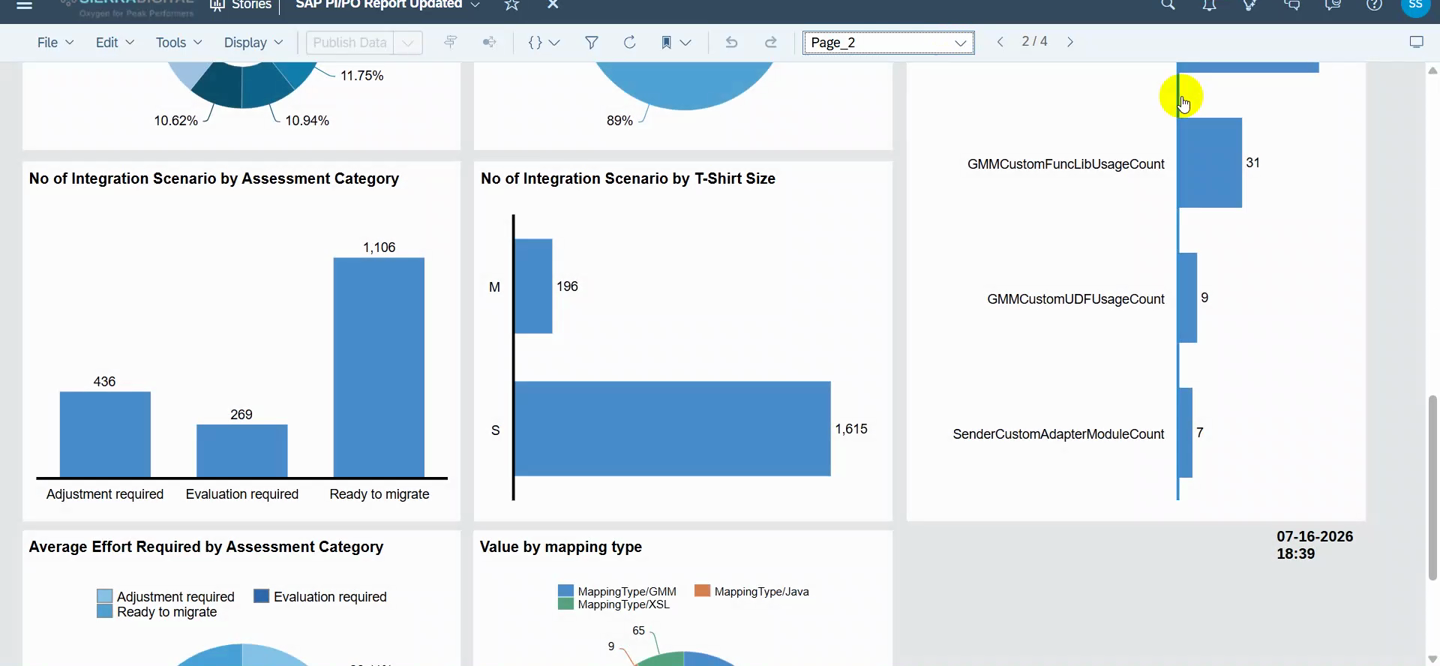This screenshot has height=666, width=1440.
Task: Select the S T-shirt size bar
Action: pyautogui.click(x=672, y=429)
